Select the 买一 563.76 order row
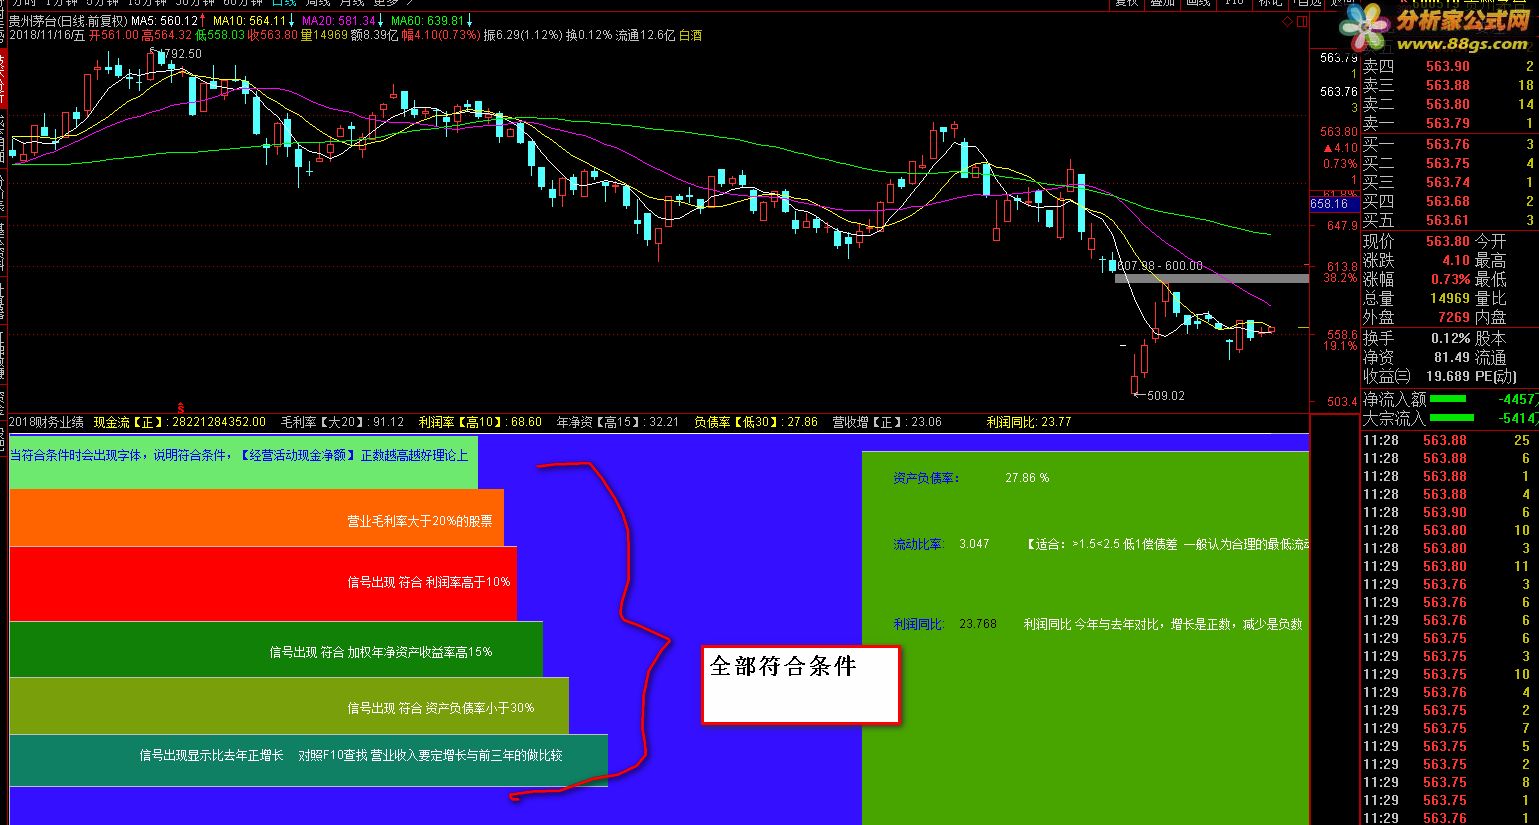Viewport: 1539px width, 825px height. point(1449,144)
